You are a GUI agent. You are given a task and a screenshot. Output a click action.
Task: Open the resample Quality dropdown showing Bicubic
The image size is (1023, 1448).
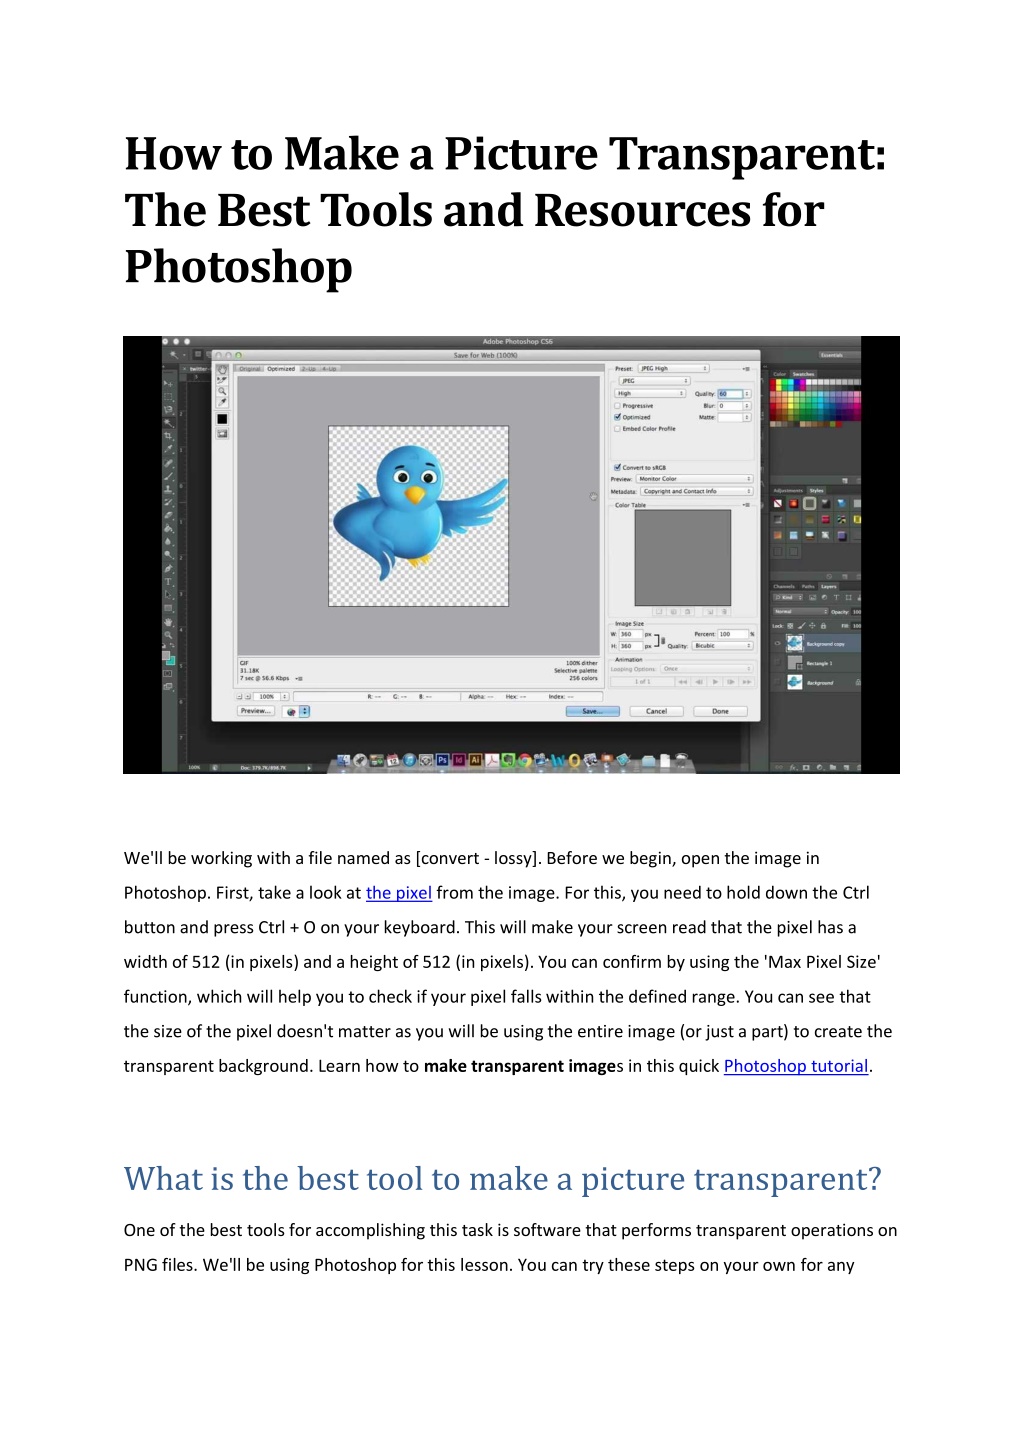click(722, 646)
